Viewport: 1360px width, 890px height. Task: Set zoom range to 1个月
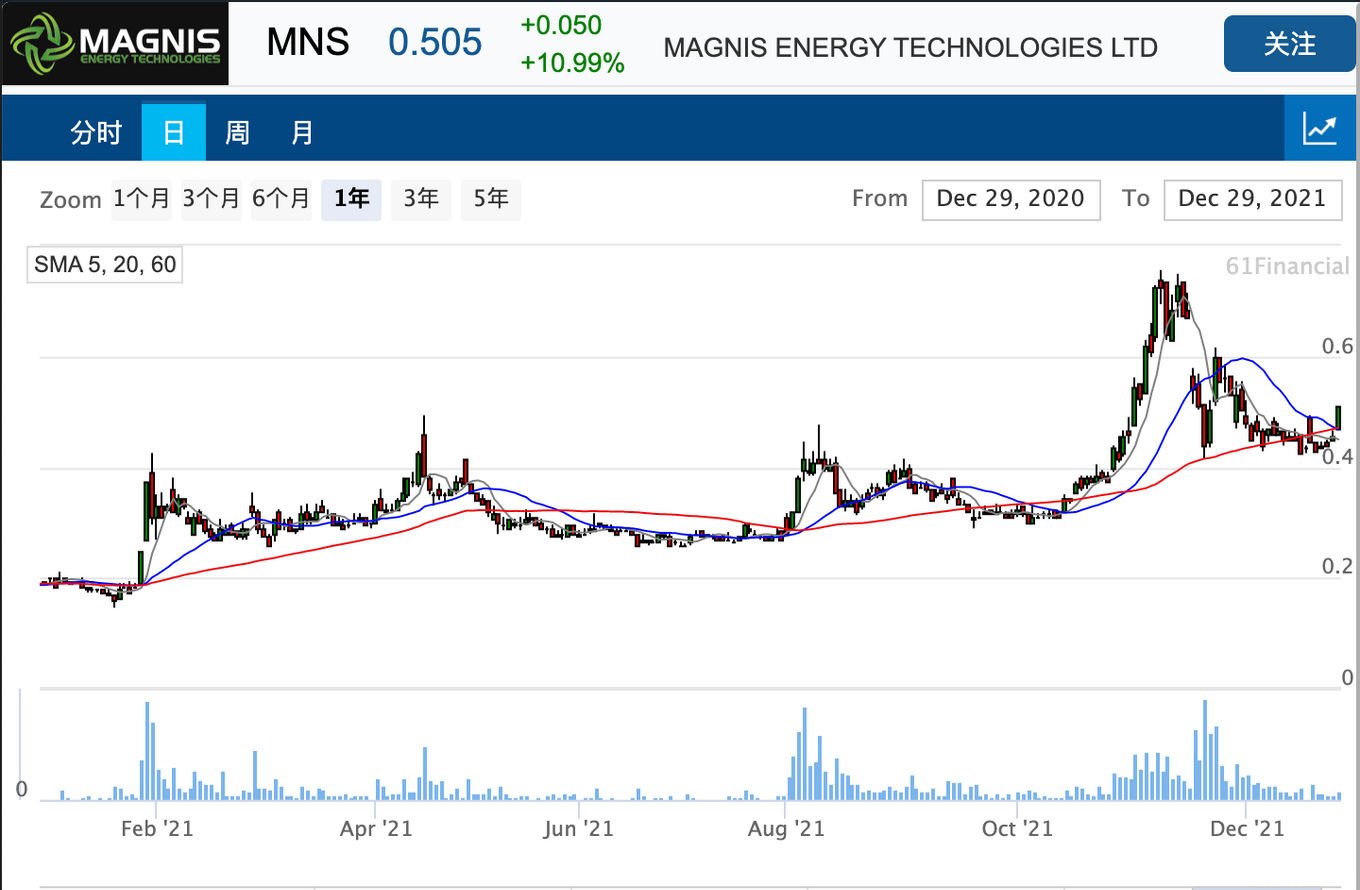click(x=141, y=199)
